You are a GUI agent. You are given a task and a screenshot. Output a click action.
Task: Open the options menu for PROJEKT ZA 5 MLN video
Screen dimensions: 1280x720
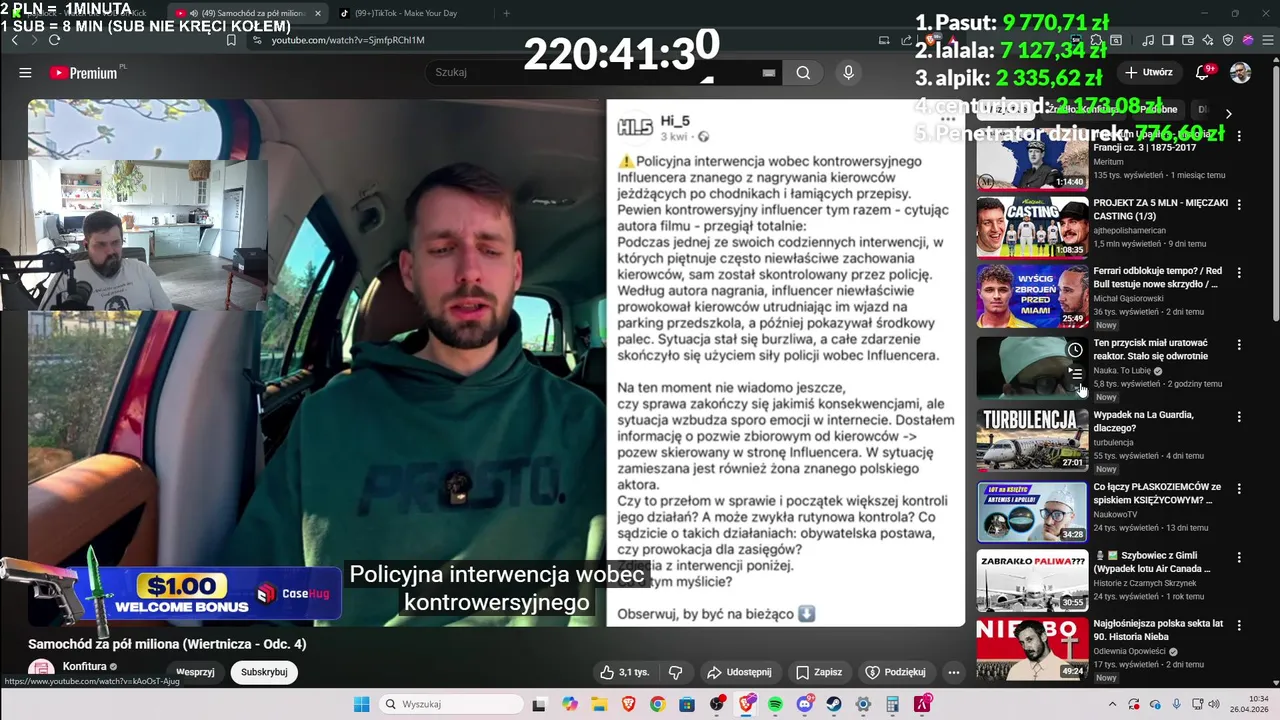coord(1239,204)
